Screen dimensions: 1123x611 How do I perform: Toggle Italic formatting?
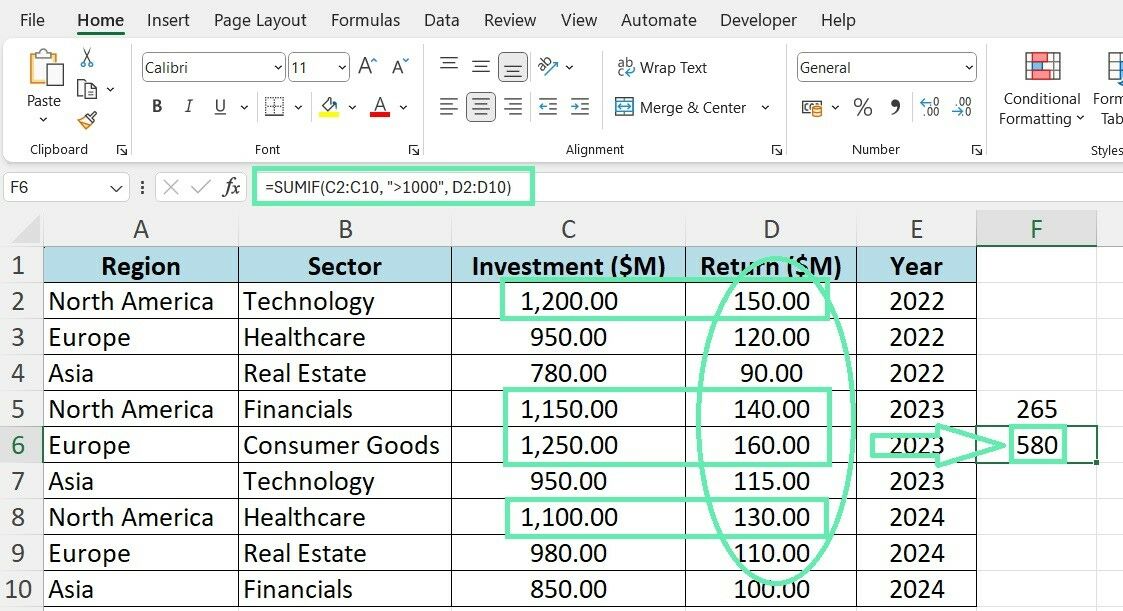point(188,107)
